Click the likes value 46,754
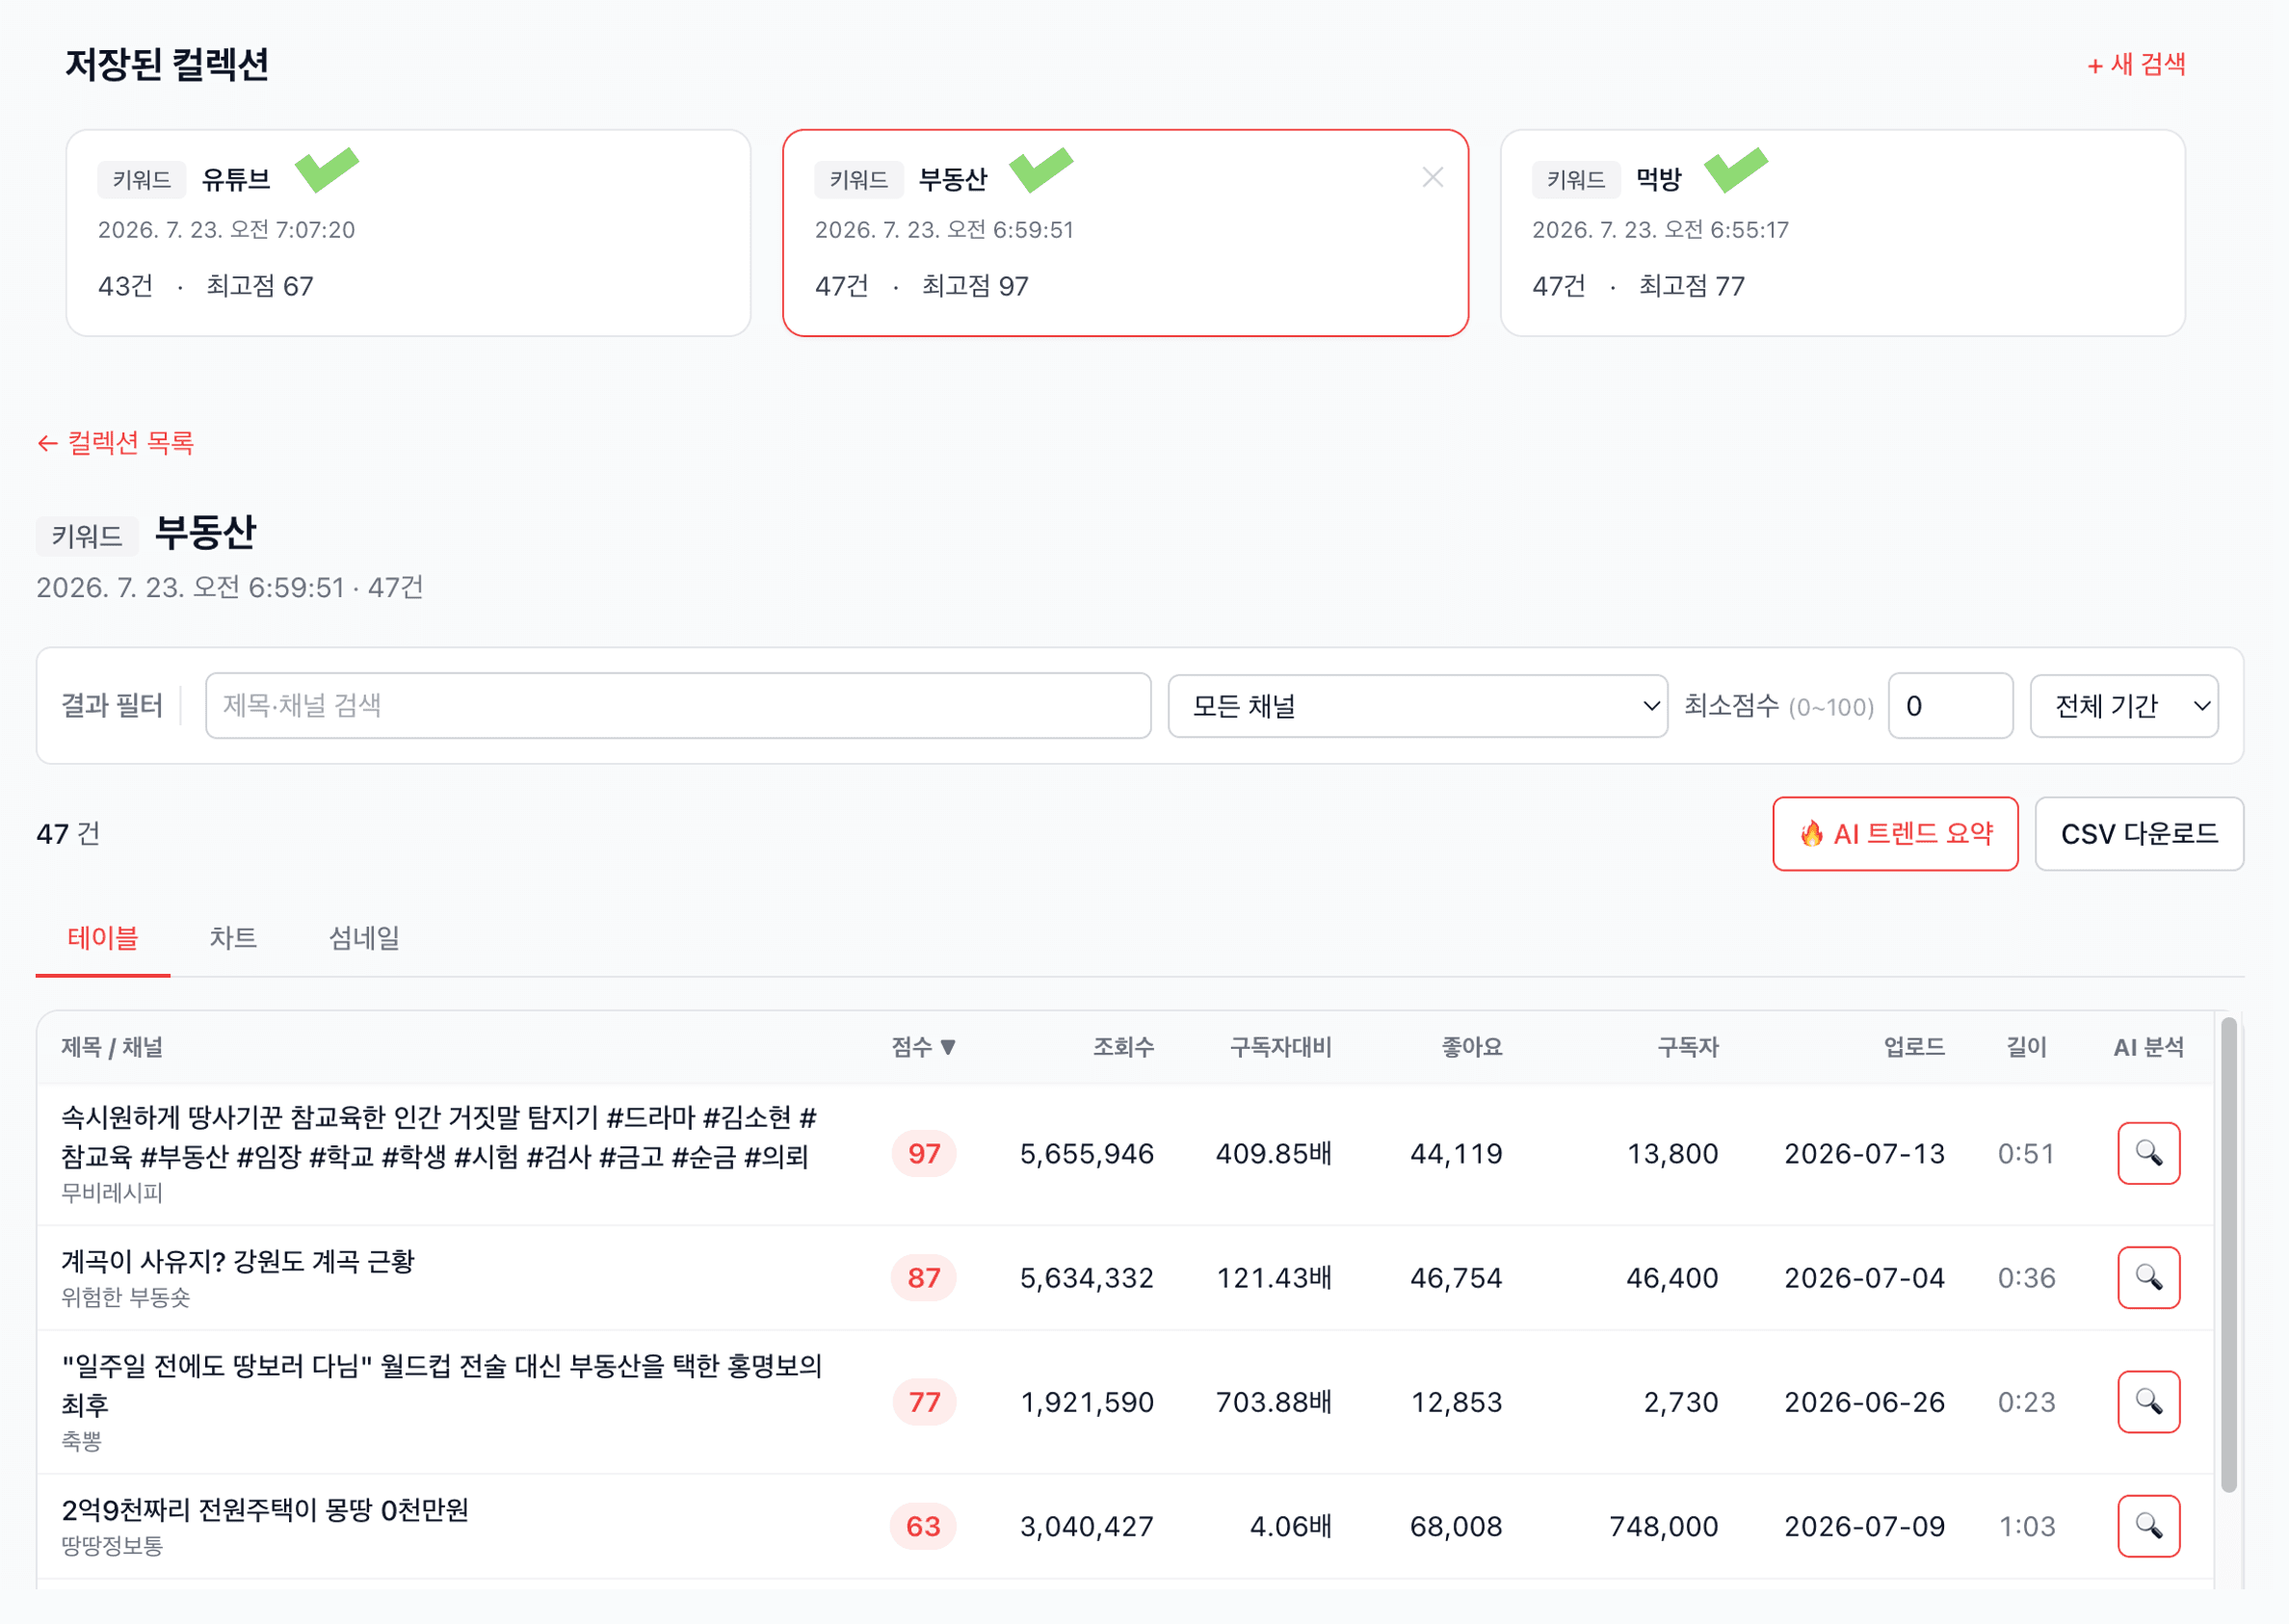 (x=1456, y=1278)
